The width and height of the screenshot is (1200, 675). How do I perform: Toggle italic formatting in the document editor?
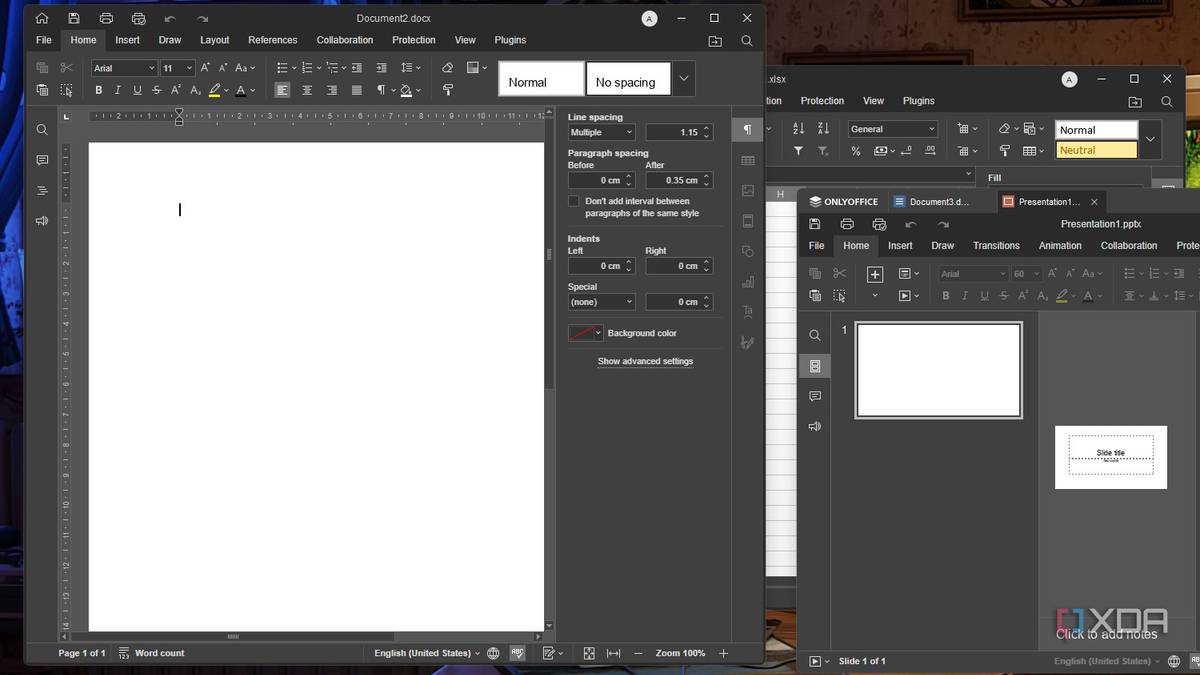point(117,90)
